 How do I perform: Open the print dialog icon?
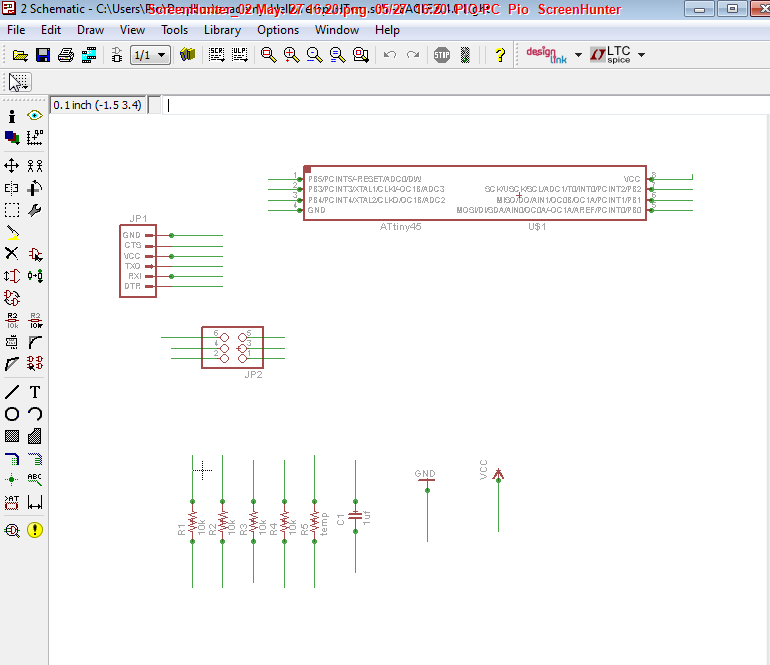[x=66, y=55]
